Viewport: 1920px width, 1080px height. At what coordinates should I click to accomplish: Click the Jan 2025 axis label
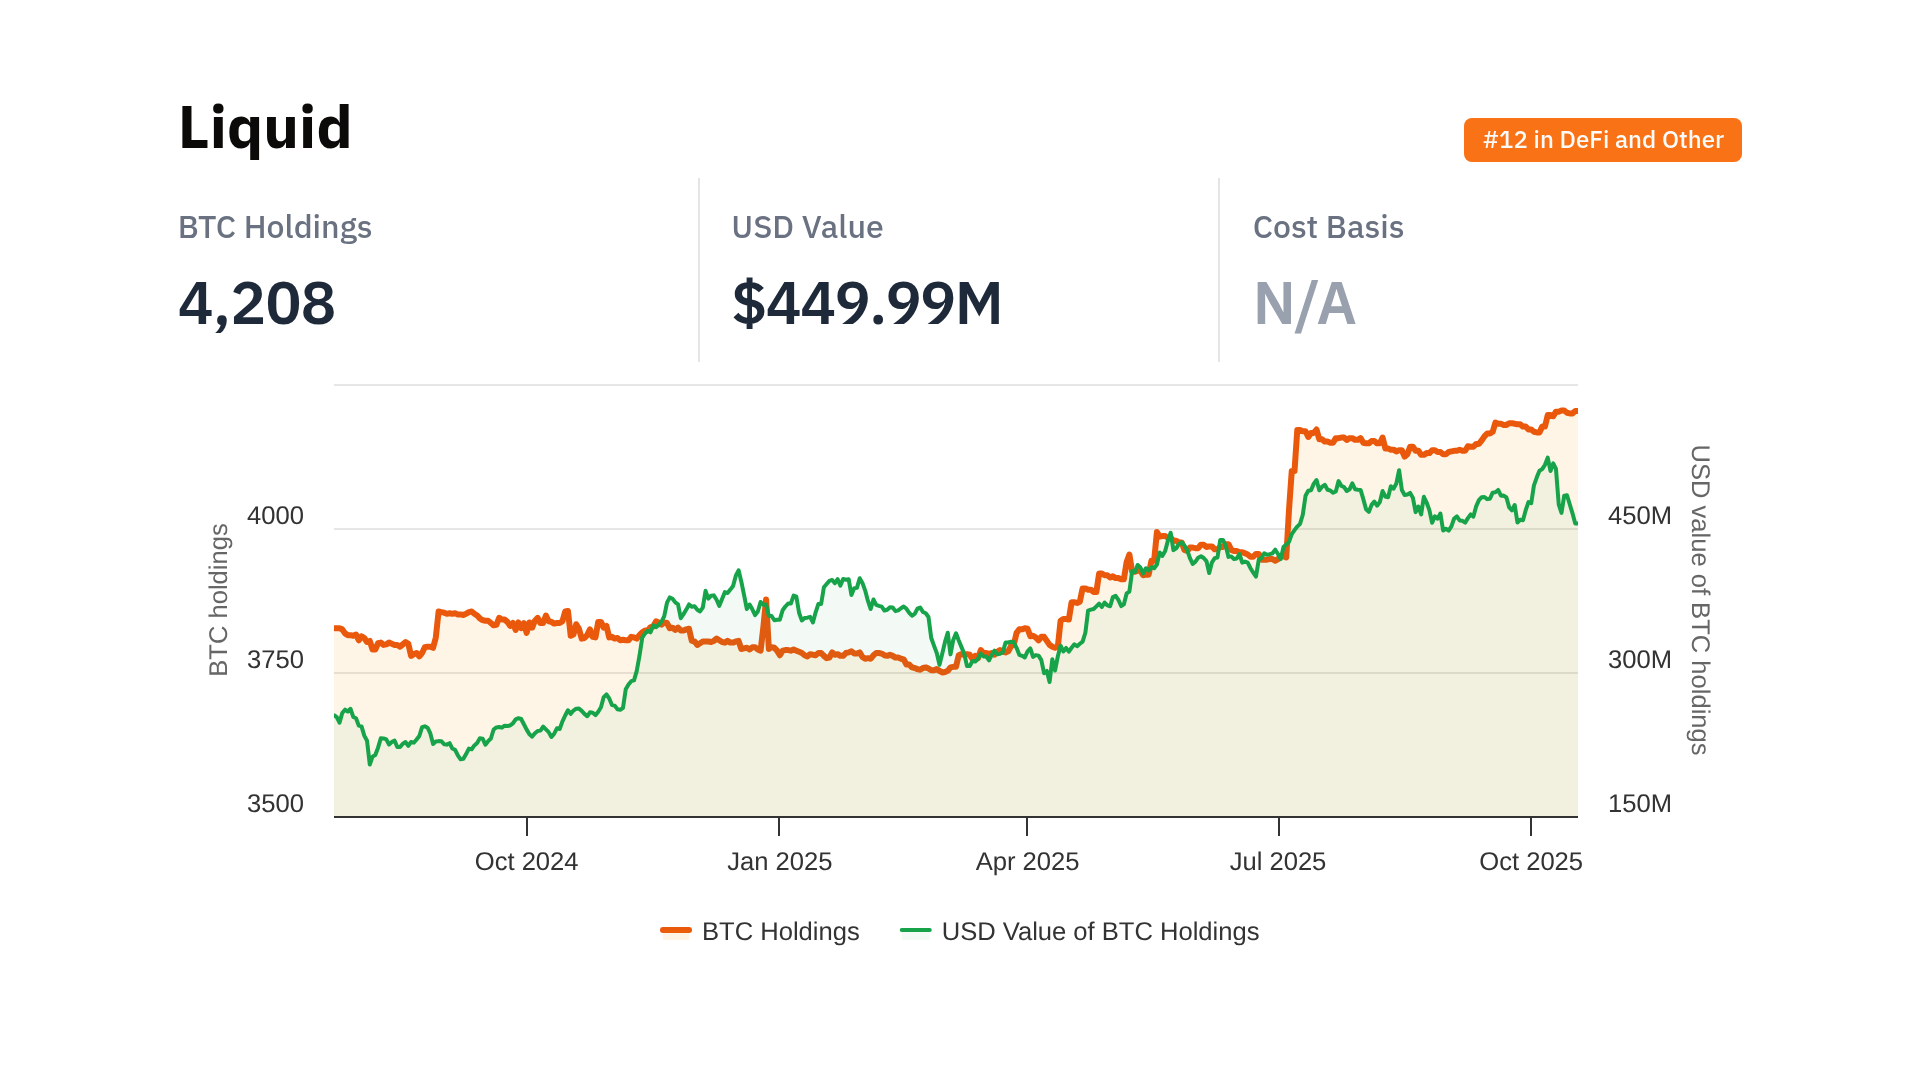pos(779,862)
